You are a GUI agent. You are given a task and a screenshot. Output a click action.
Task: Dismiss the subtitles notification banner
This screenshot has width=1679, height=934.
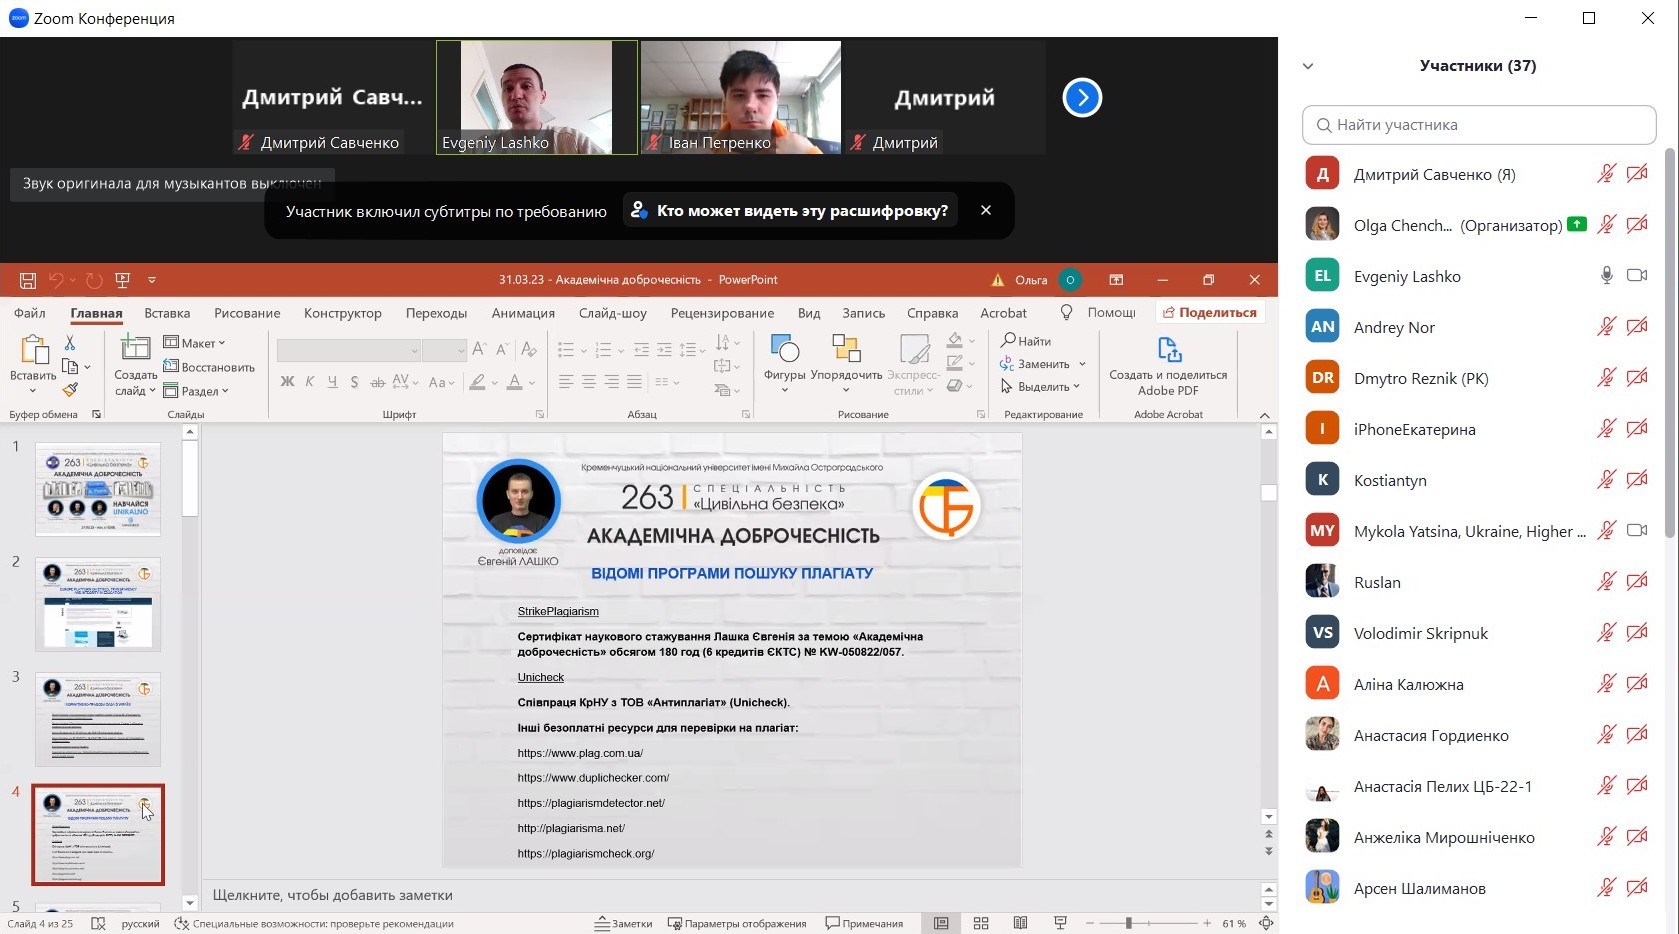point(986,210)
